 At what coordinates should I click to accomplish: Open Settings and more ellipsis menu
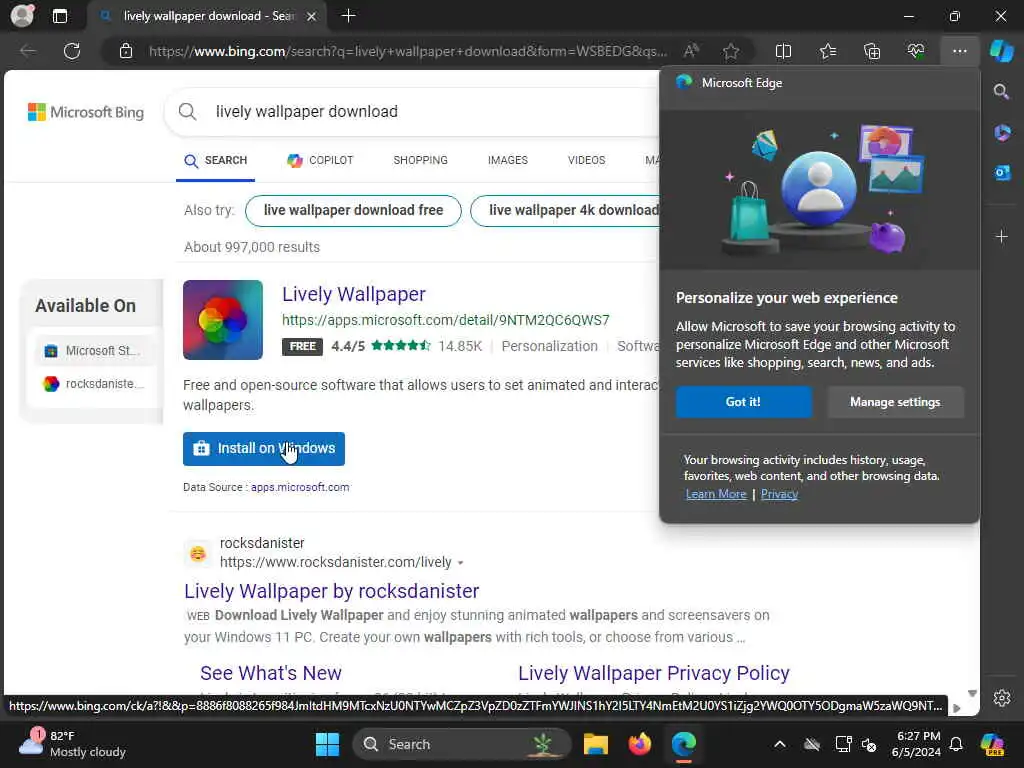click(959, 51)
